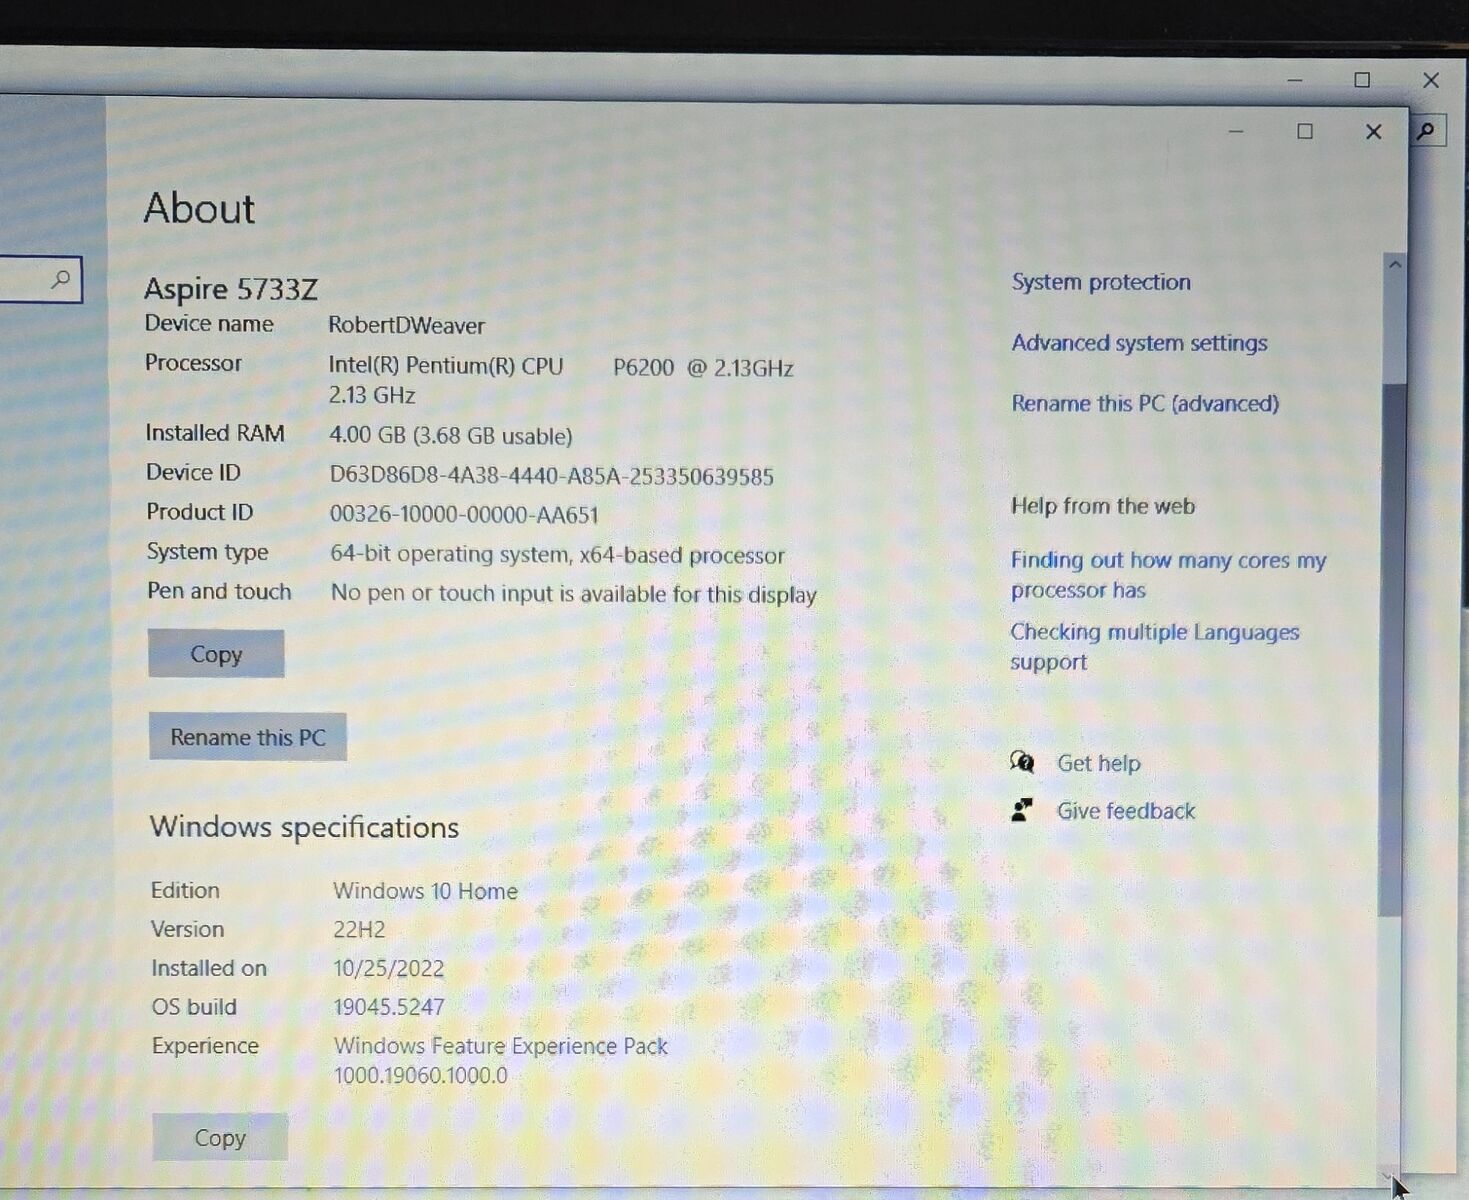Click the search icon right of the About window
The image size is (1469, 1200).
(x=1427, y=131)
